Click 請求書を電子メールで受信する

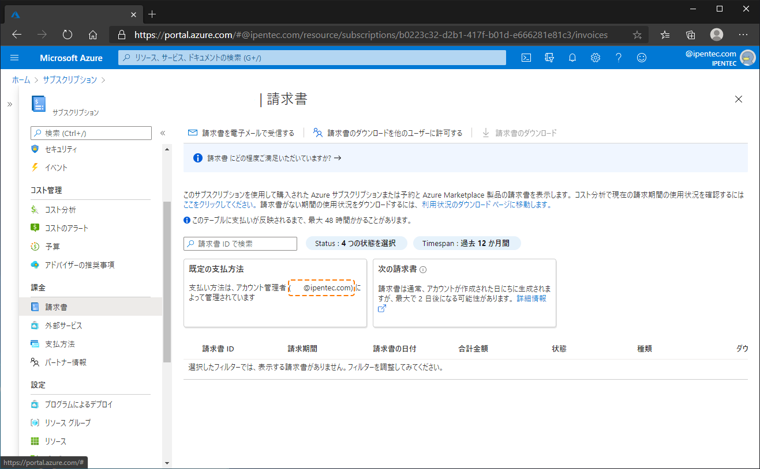(x=241, y=133)
